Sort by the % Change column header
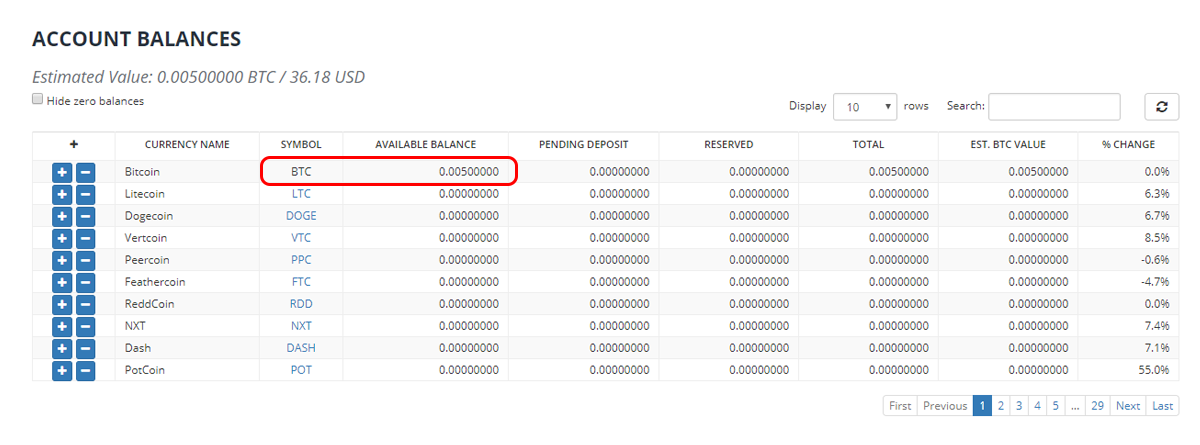Image resolution: width=1200 pixels, height=445 pixels. coord(1128,145)
